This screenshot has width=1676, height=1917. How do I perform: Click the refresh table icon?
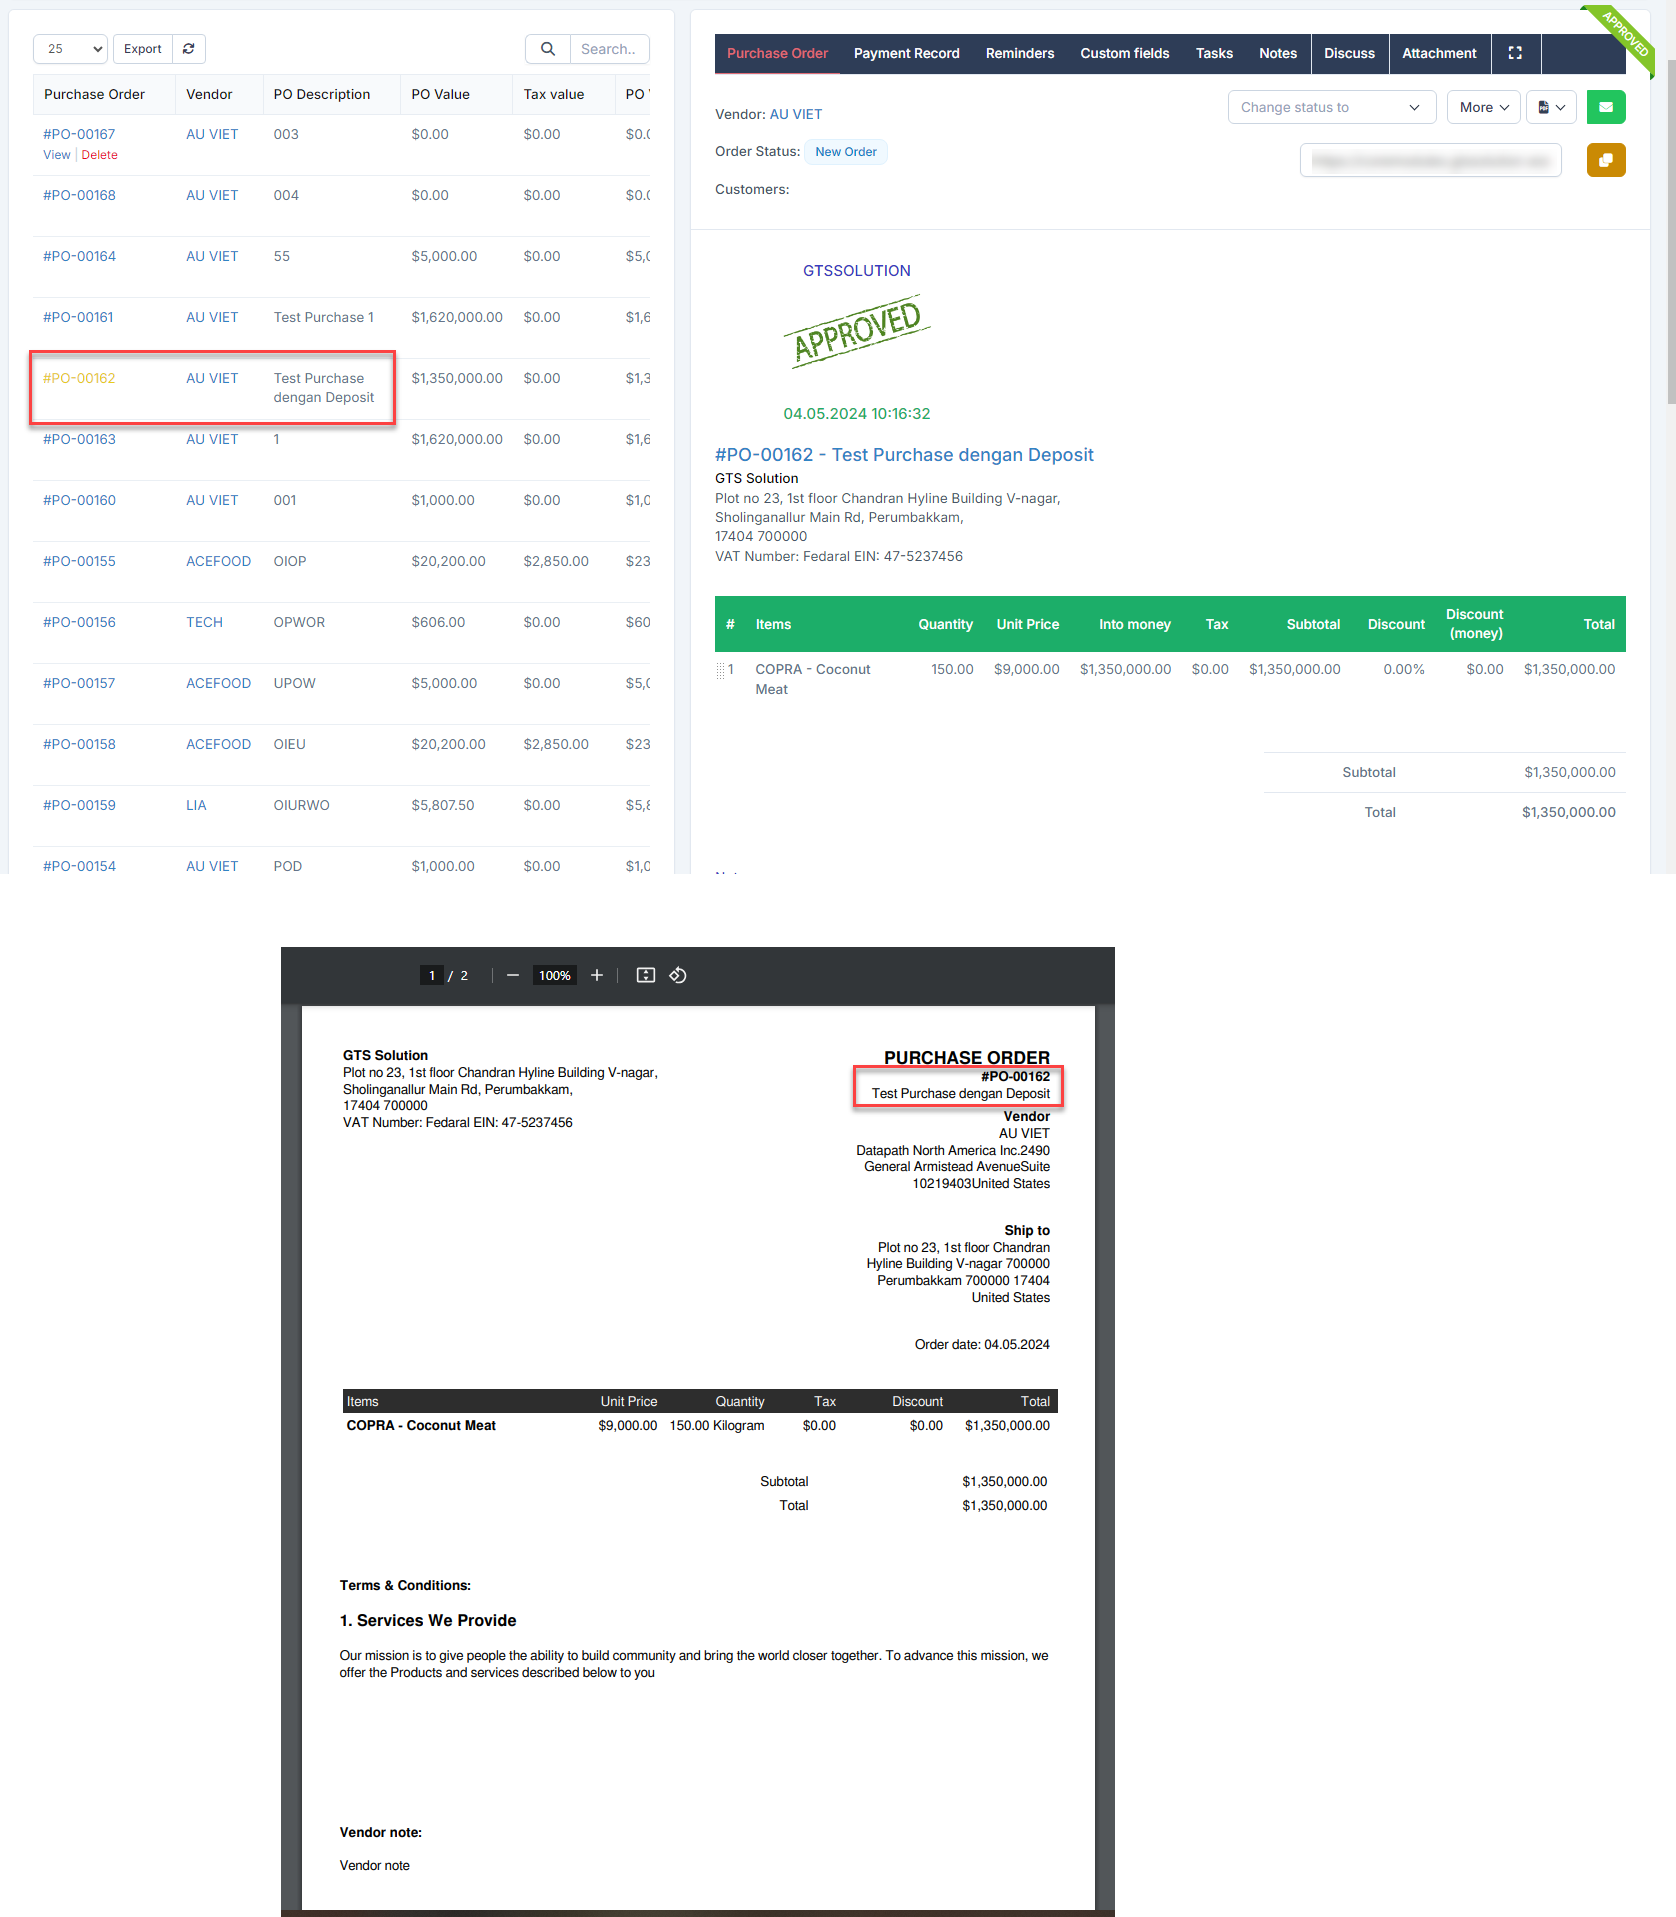188,49
